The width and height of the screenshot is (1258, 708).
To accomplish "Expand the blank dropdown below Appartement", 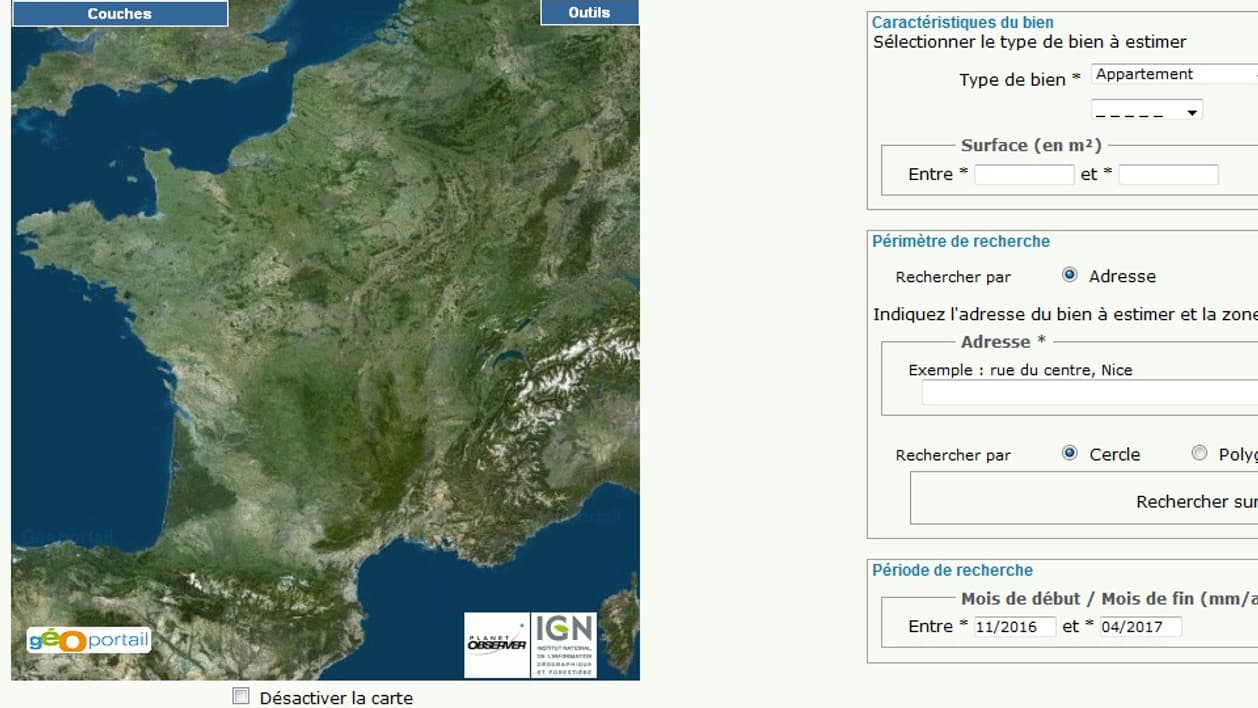I will pos(1146,110).
